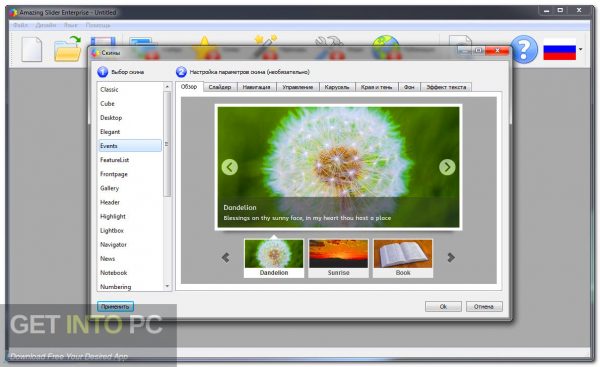Viewport: 600px width, 367px height.
Task: Select the Dandelion thumbnail
Action: click(x=274, y=258)
